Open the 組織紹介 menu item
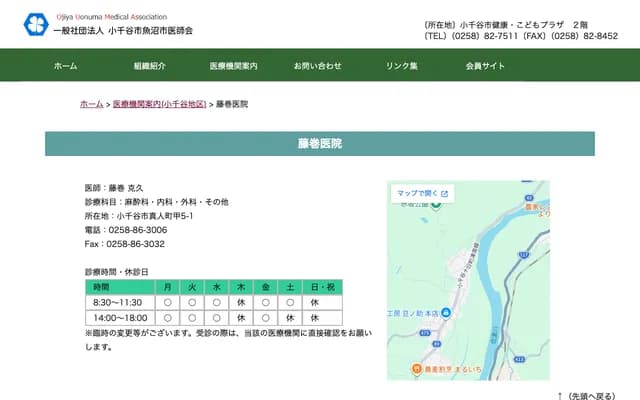 pos(149,65)
